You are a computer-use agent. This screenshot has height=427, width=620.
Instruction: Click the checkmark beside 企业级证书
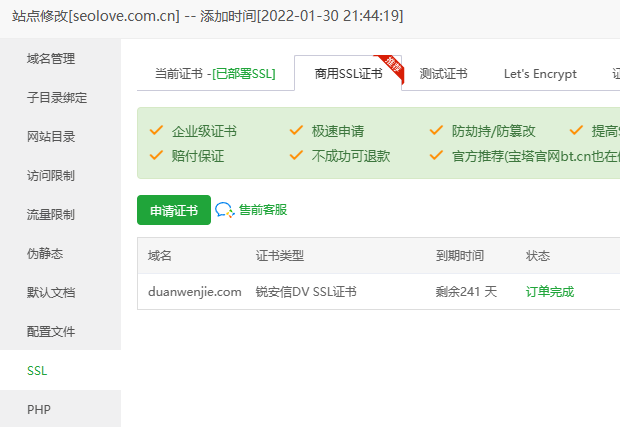point(156,130)
